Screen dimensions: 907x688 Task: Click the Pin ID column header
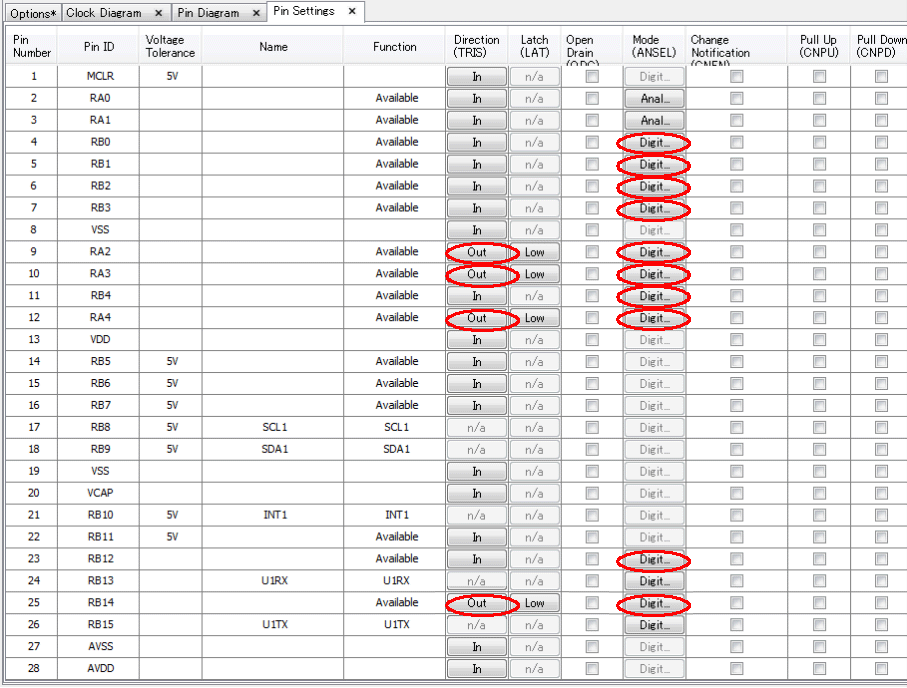[99, 47]
